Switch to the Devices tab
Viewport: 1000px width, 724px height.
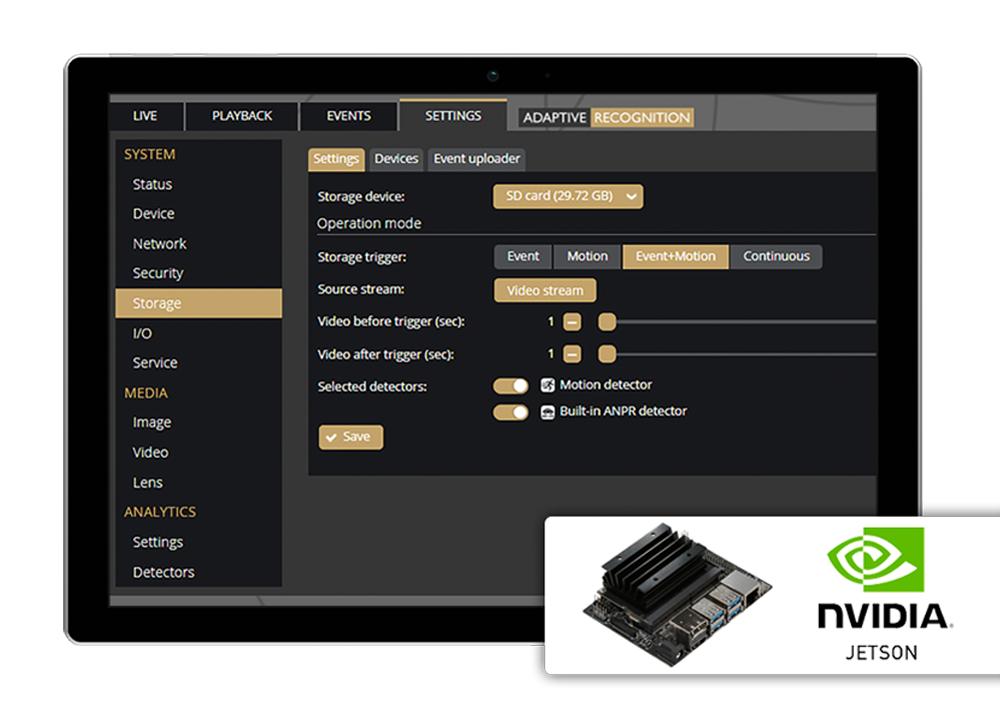point(396,159)
